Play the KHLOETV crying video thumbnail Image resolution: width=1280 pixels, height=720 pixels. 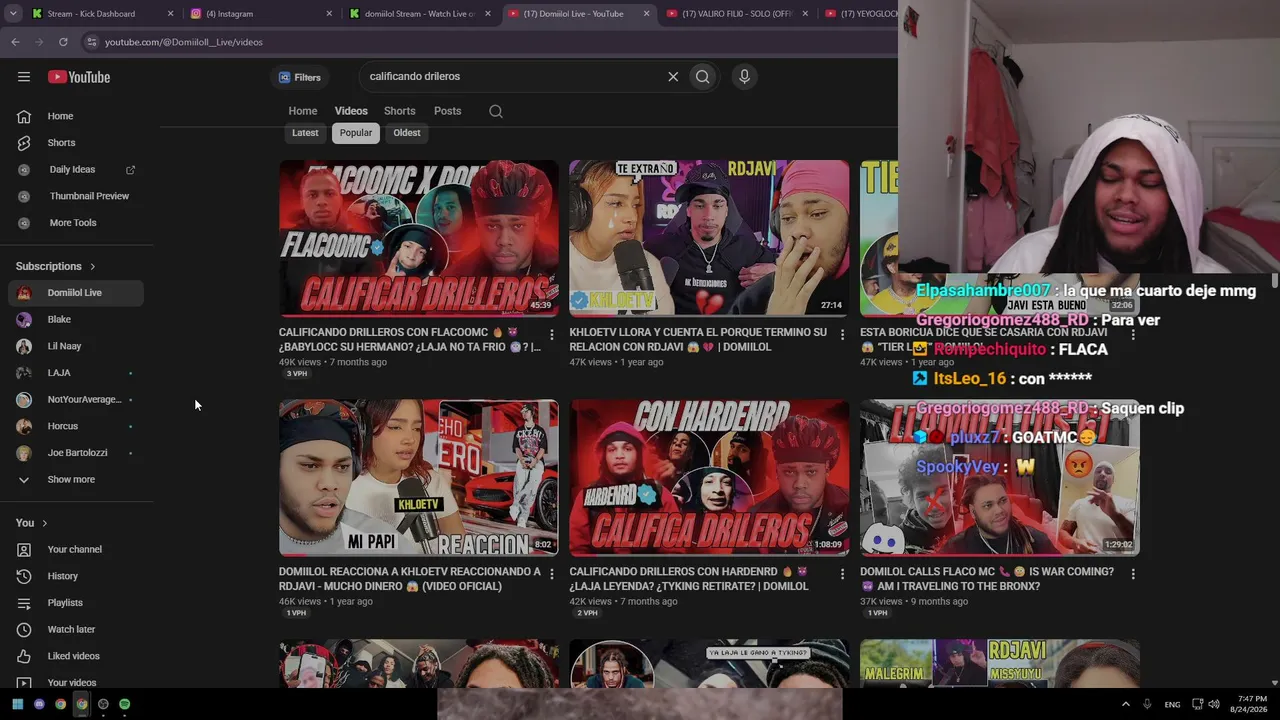[709, 238]
